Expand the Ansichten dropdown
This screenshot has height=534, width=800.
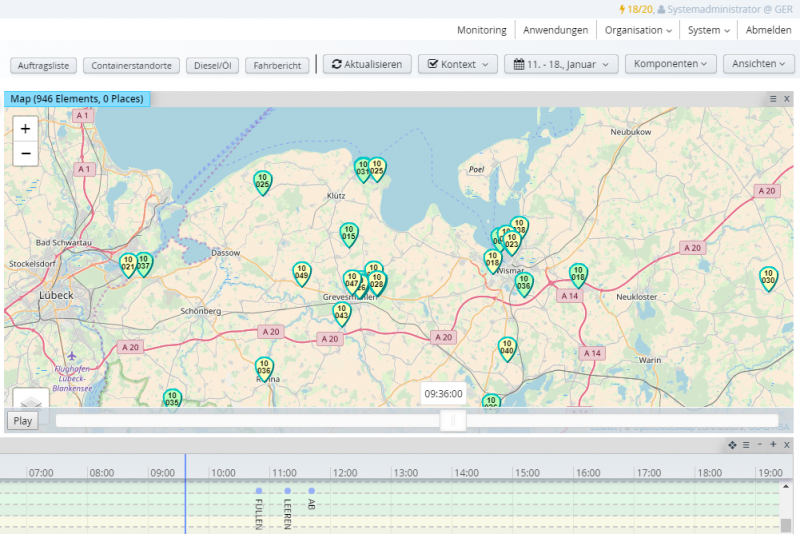point(758,64)
